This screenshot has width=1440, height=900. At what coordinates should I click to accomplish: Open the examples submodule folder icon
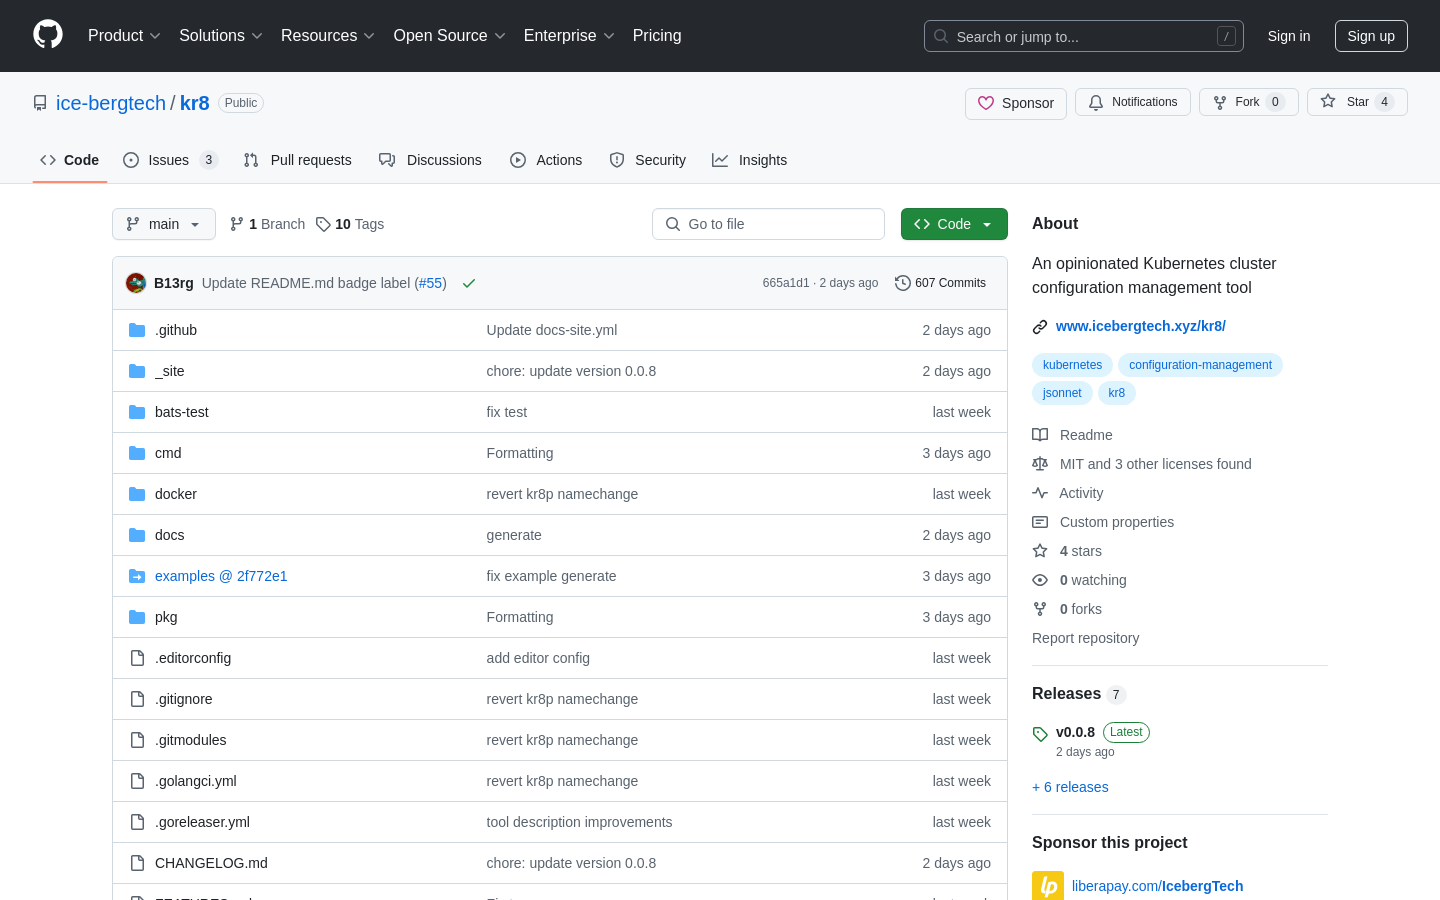click(137, 576)
